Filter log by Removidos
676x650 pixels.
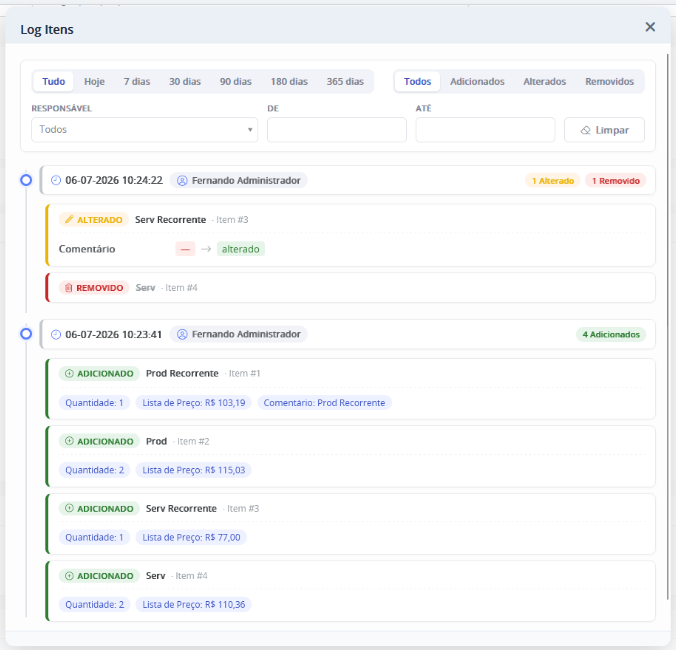pos(609,81)
